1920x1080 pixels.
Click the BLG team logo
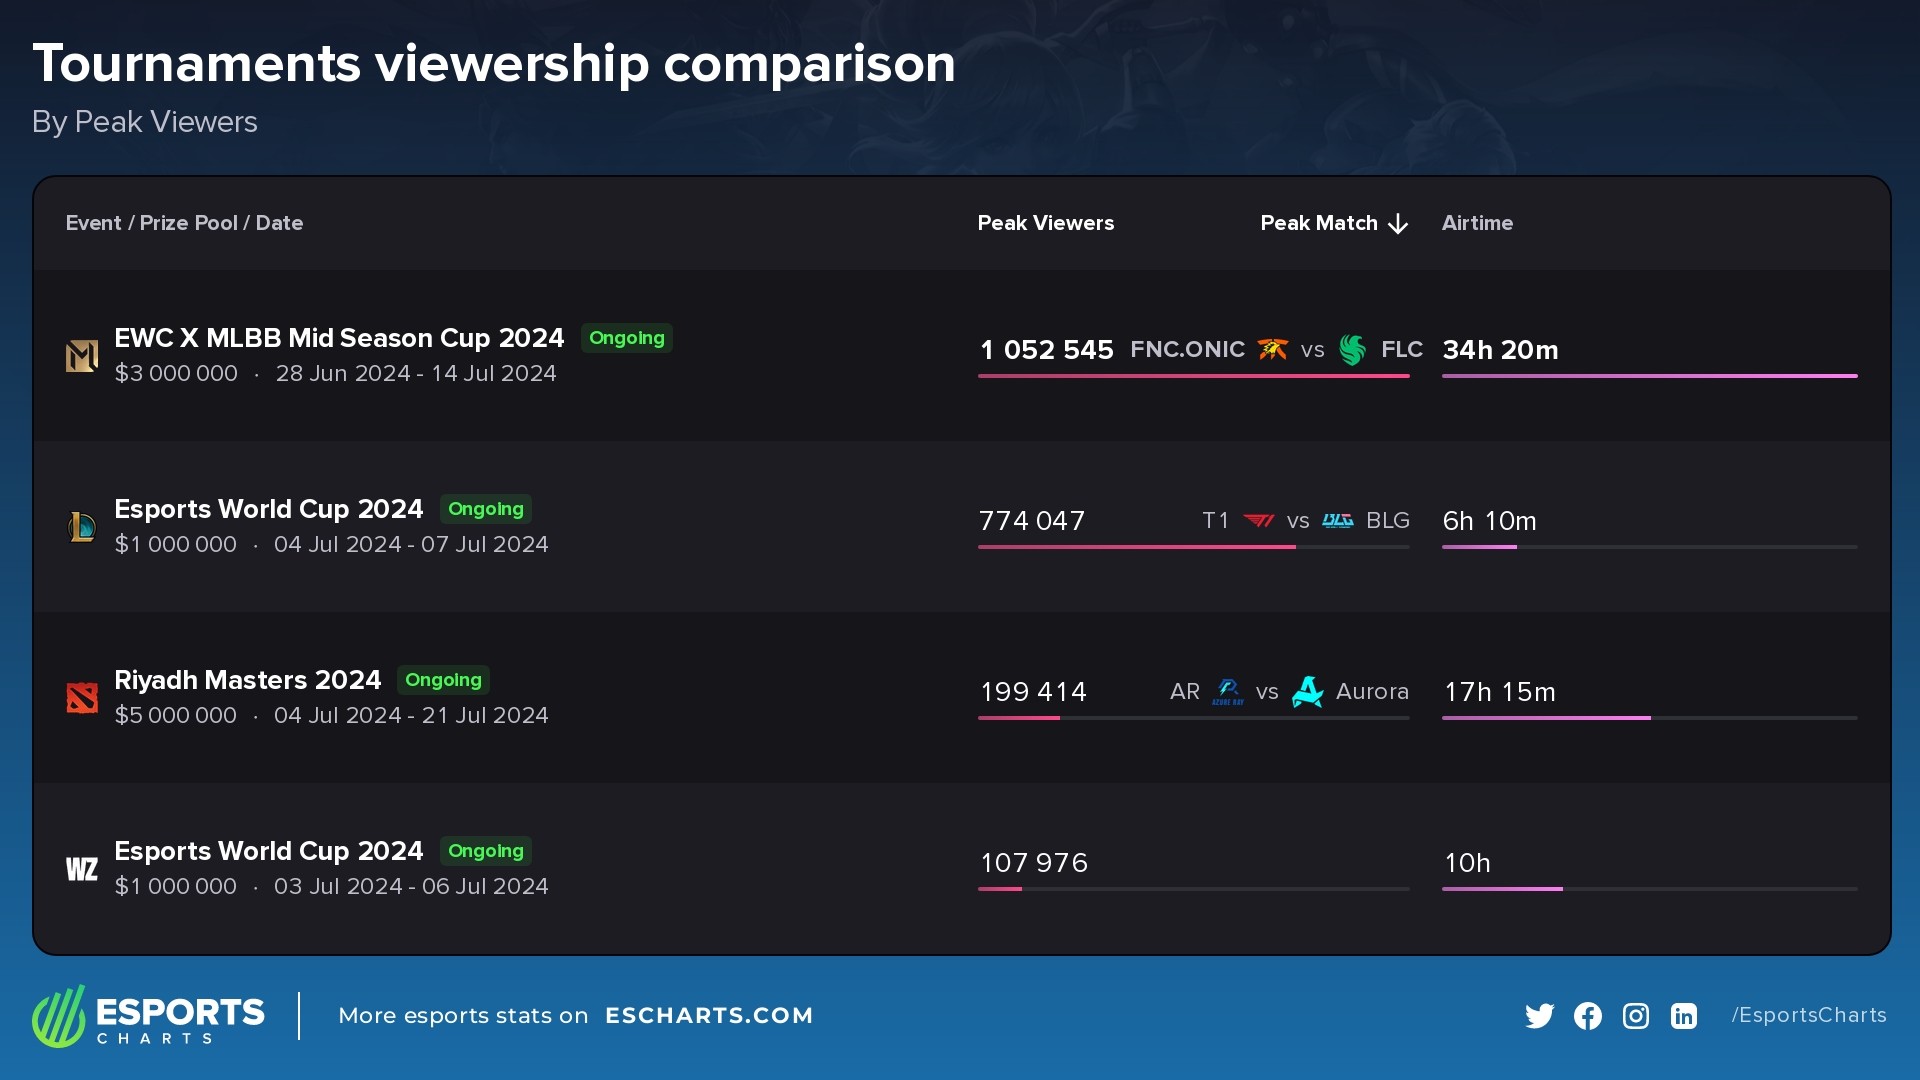1338,520
